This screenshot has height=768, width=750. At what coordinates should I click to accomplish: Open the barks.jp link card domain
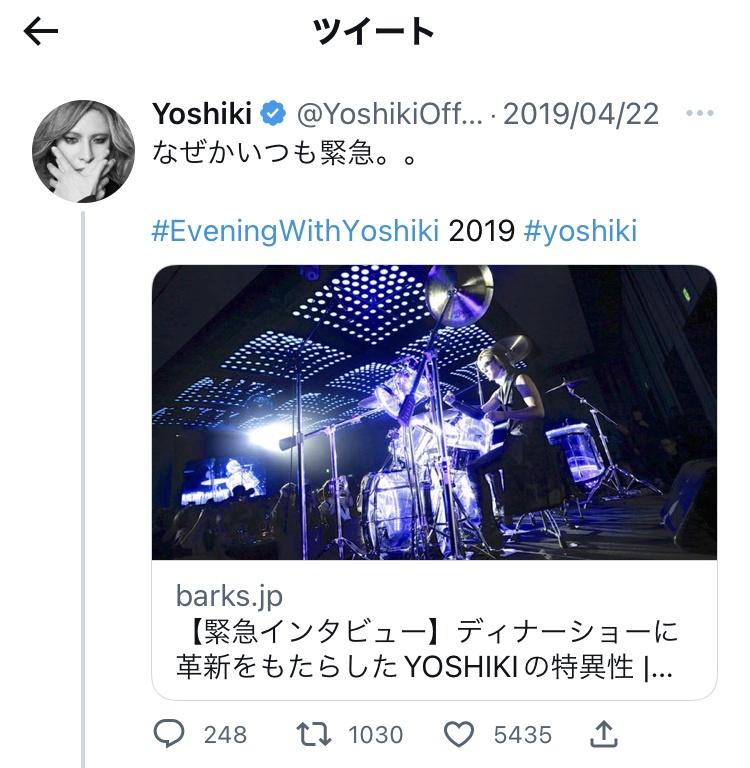[x=229, y=596]
